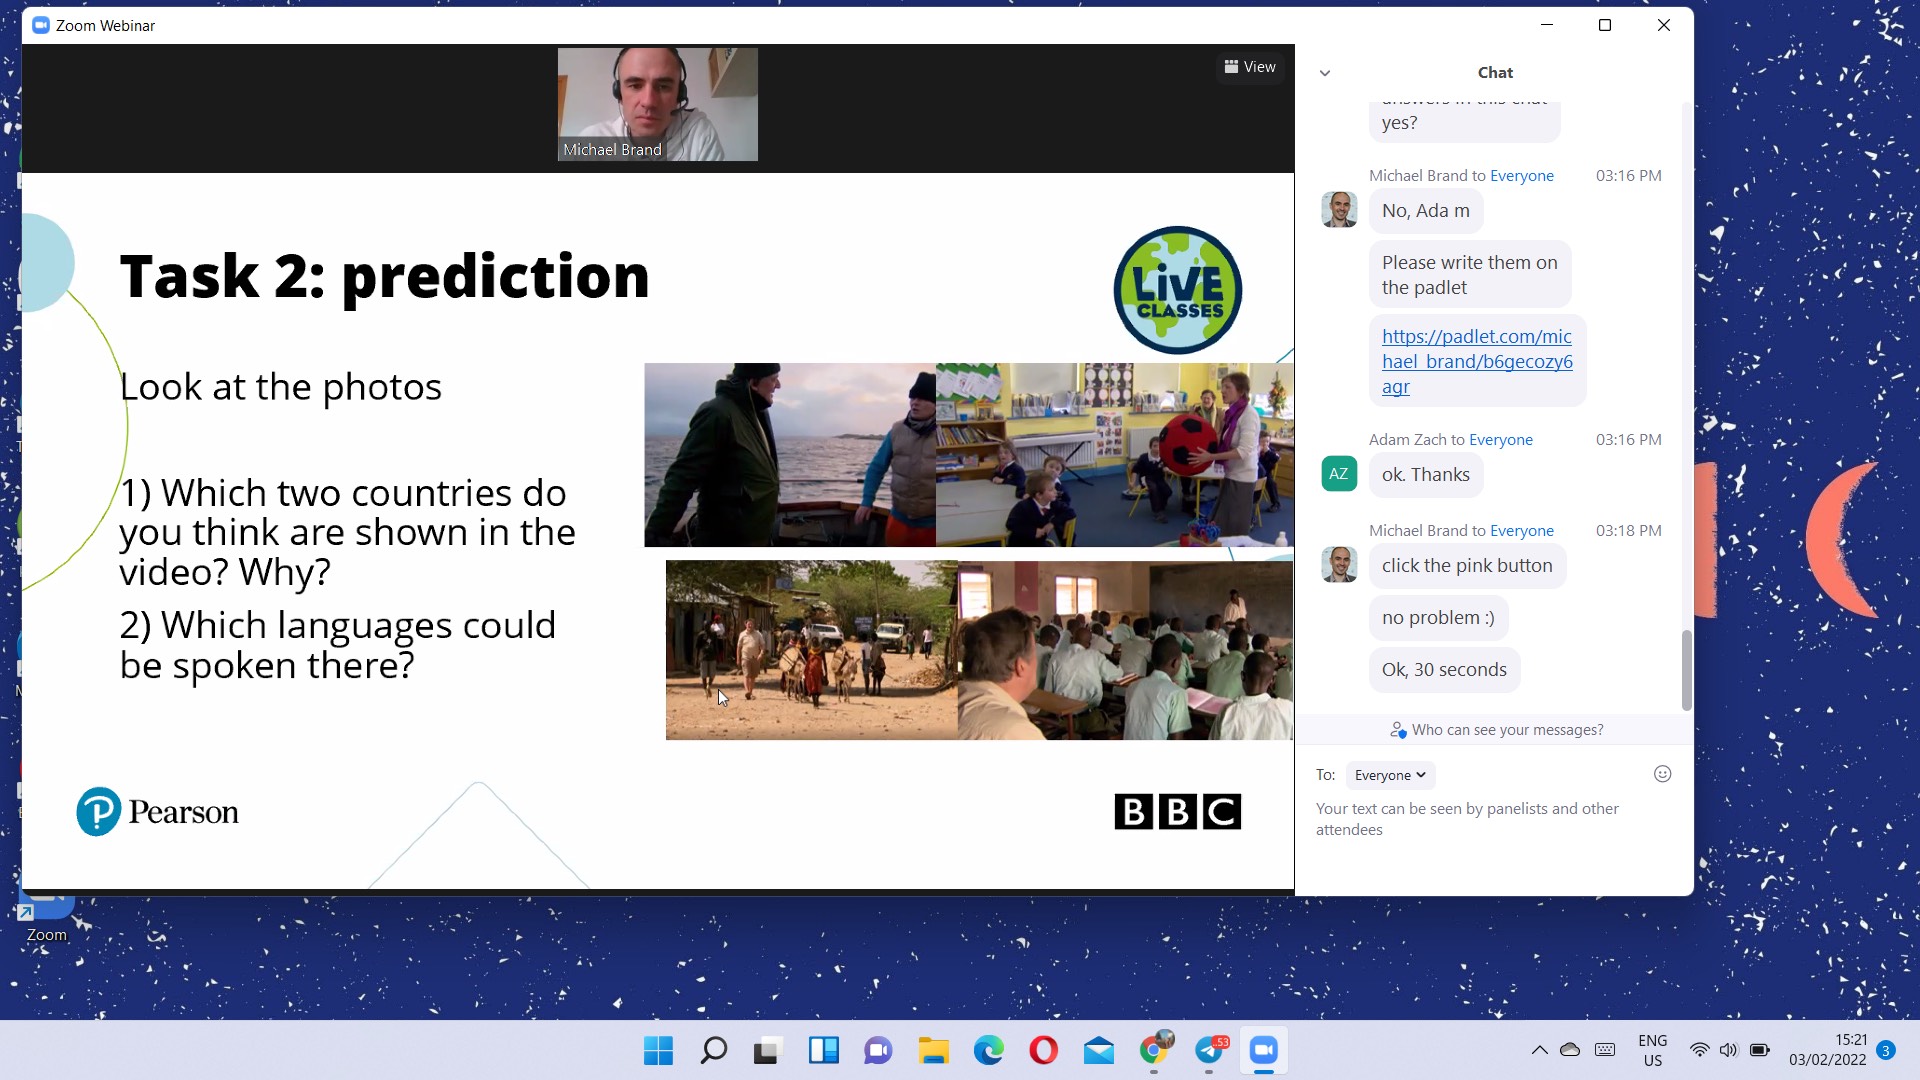Open the emoji picker in chat
This screenshot has height=1080, width=1920.
click(1662, 774)
